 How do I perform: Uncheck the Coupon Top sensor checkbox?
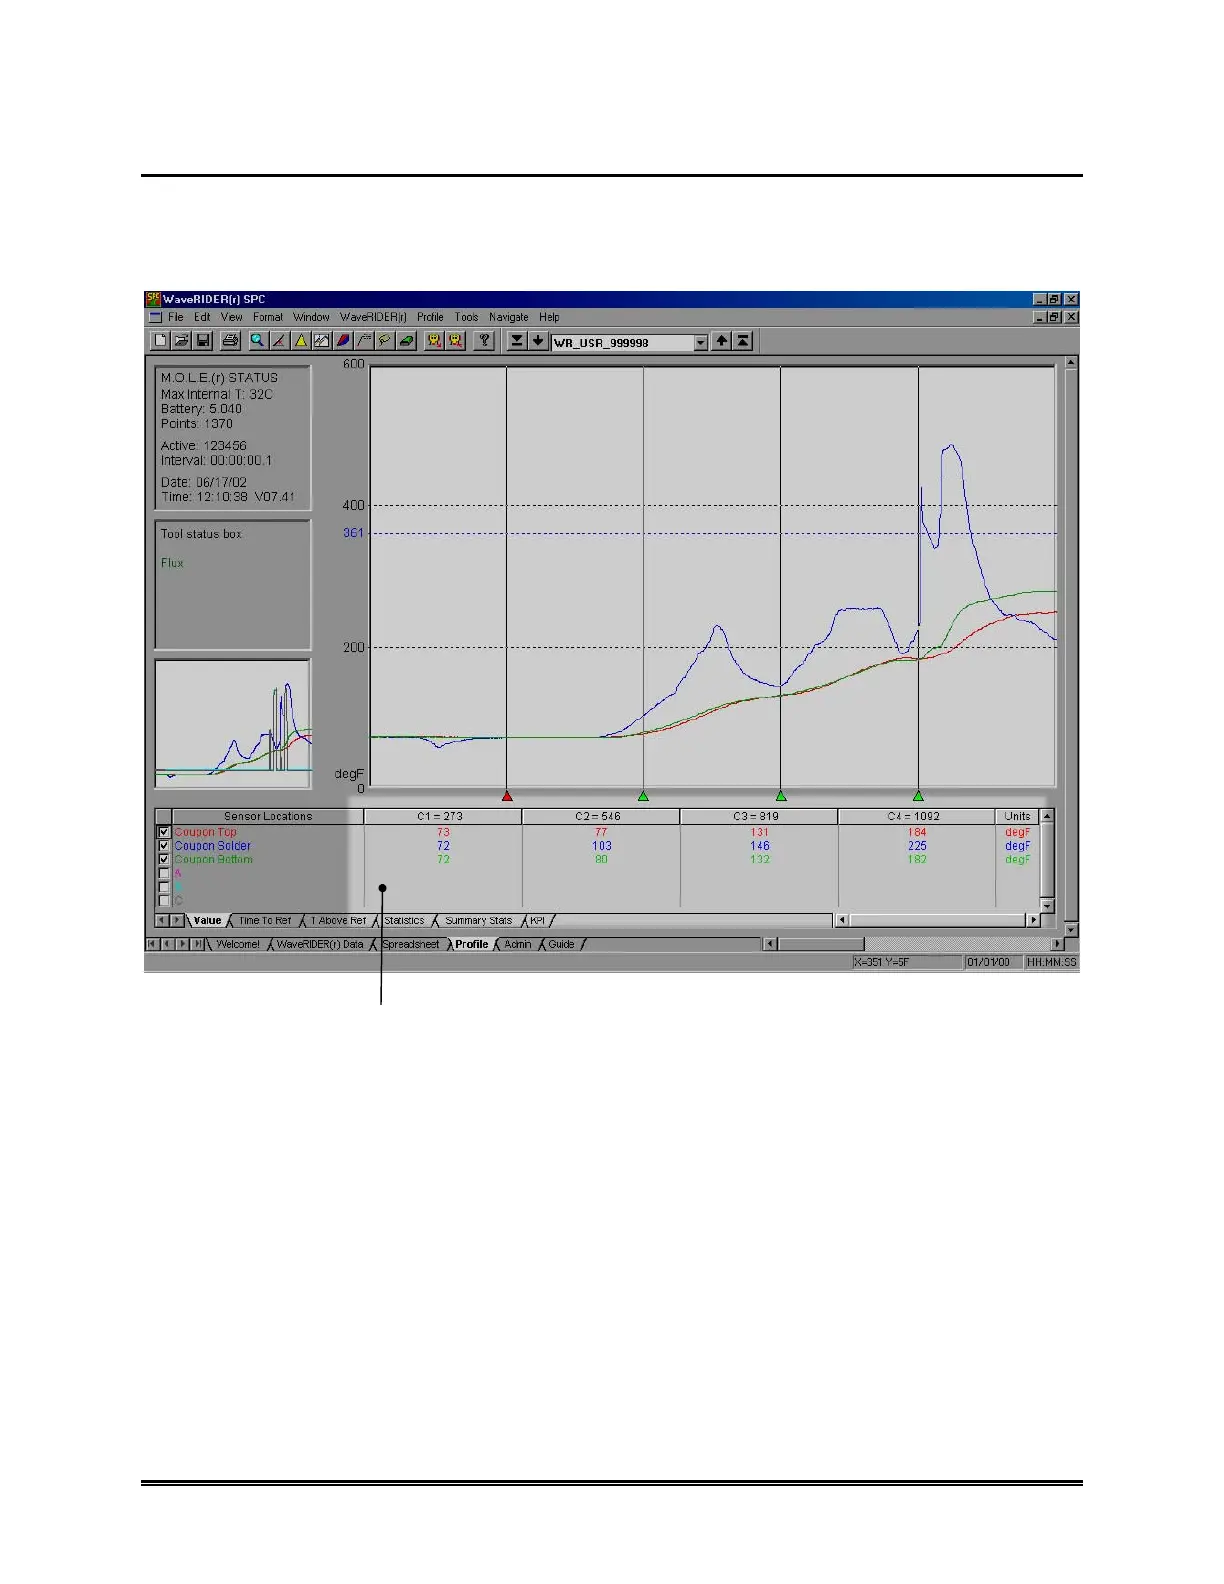[164, 832]
